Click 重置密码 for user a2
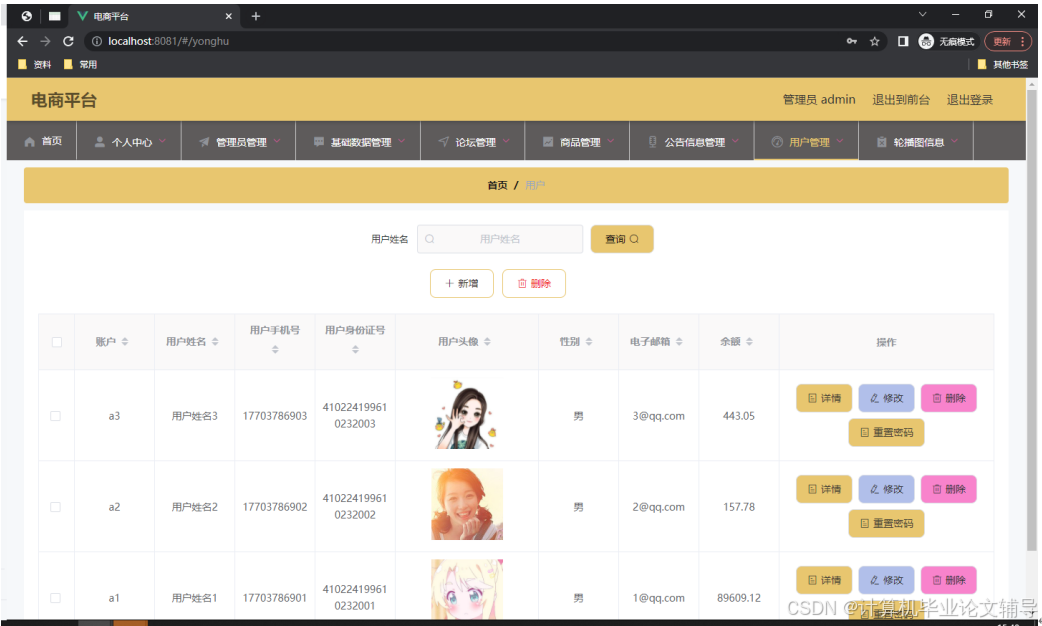Image resolution: width=1042 pixels, height=626 pixels. point(886,524)
